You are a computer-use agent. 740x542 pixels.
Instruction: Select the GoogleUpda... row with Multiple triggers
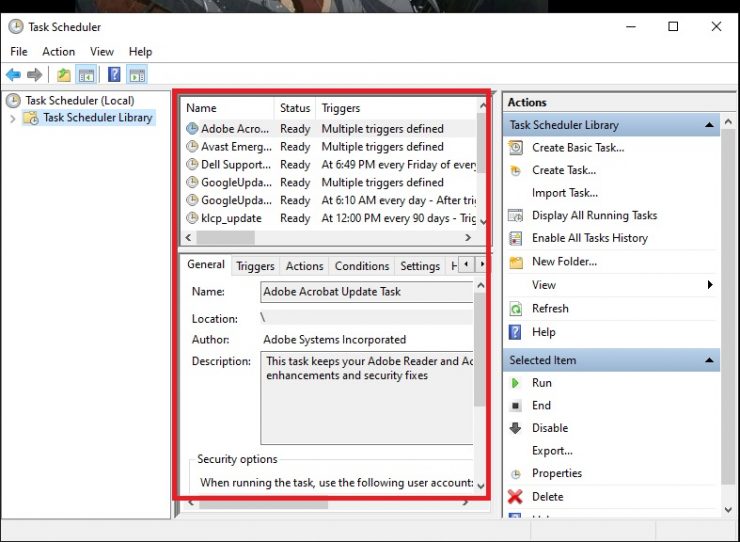coord(330,182)
